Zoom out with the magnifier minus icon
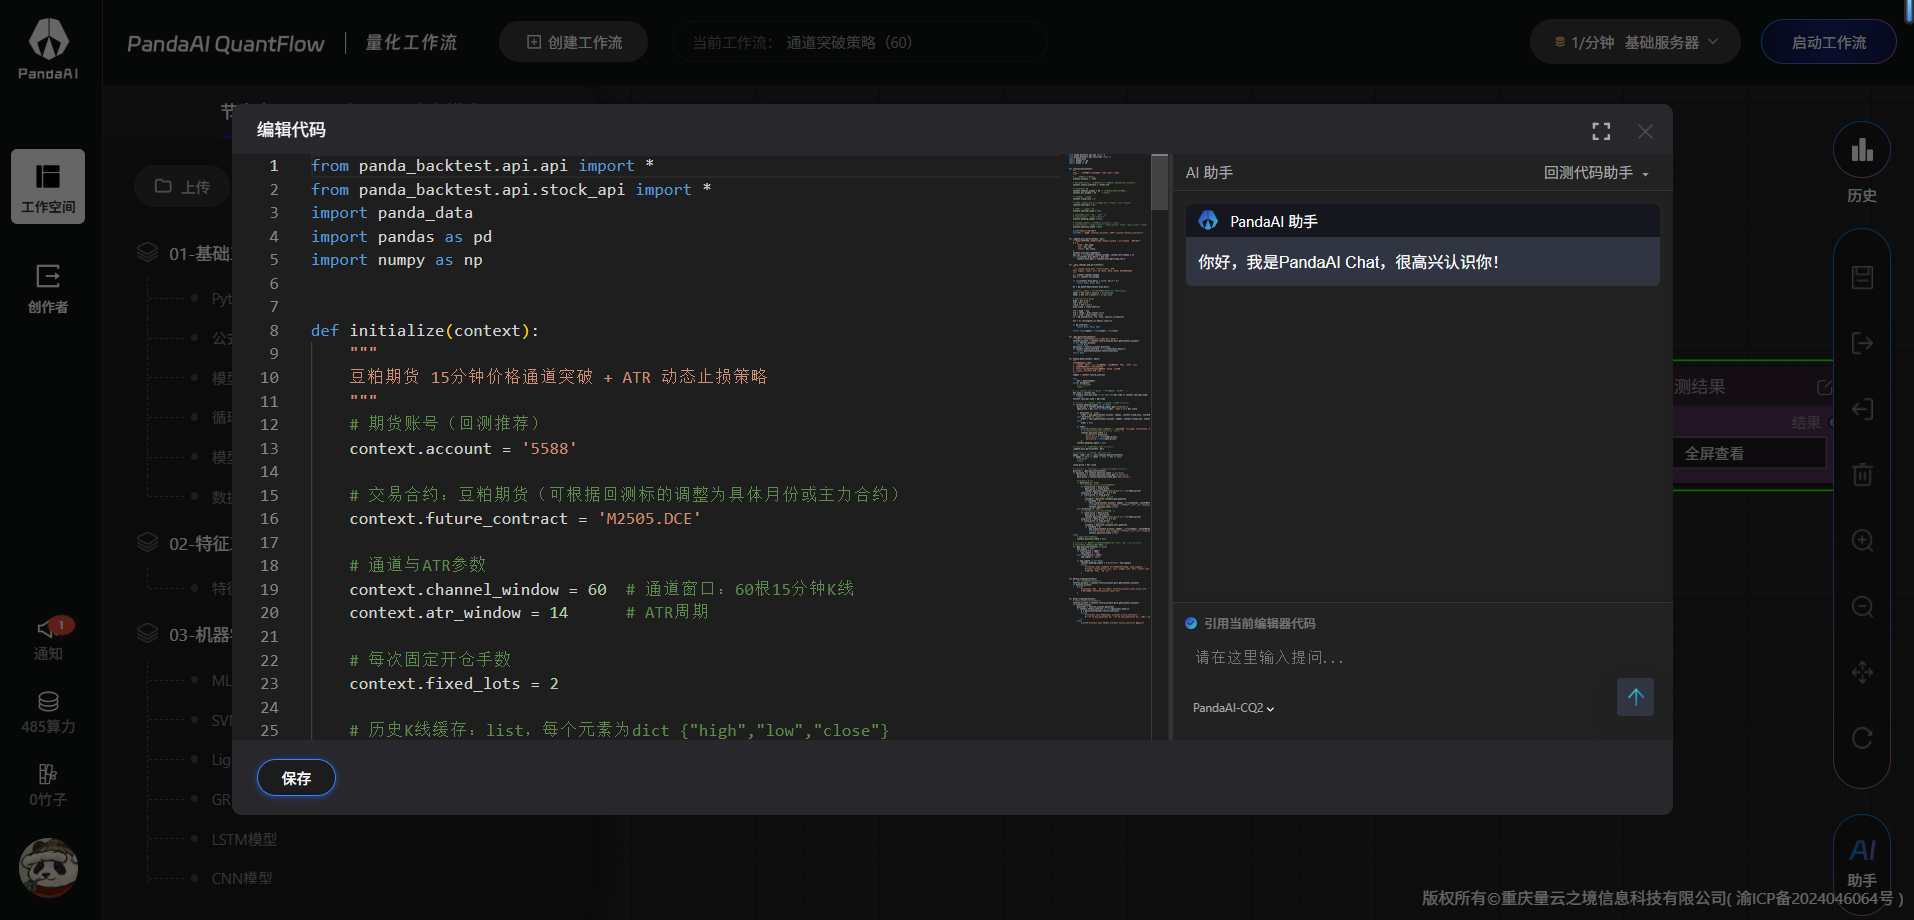The image size is (1914, 920). [1862, 606]
